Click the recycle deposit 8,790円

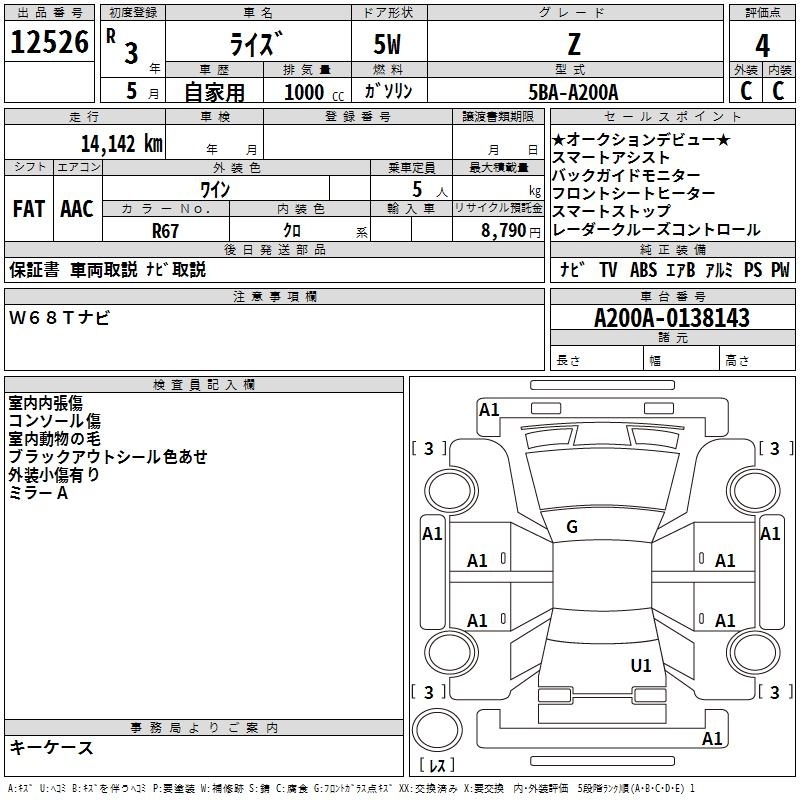coord(510,231)
